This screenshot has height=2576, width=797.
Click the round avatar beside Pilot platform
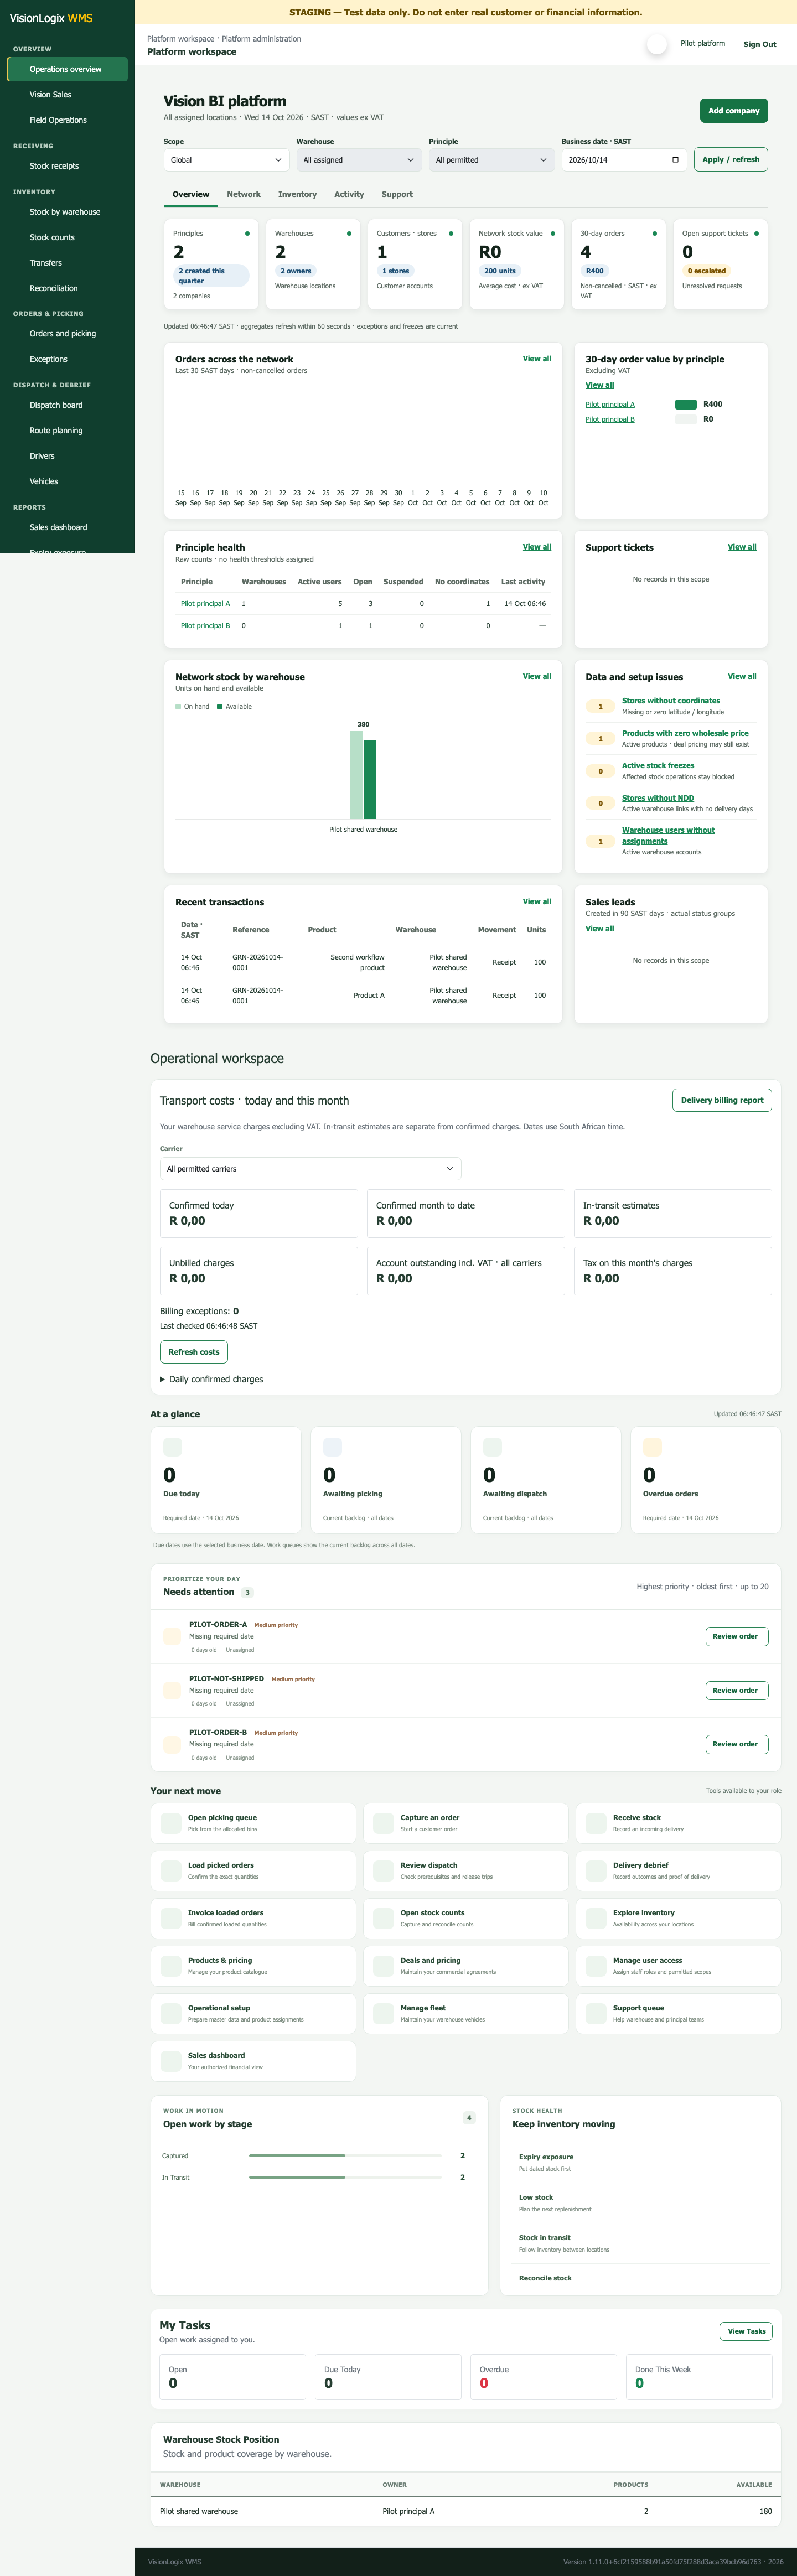tap(657, 44)
